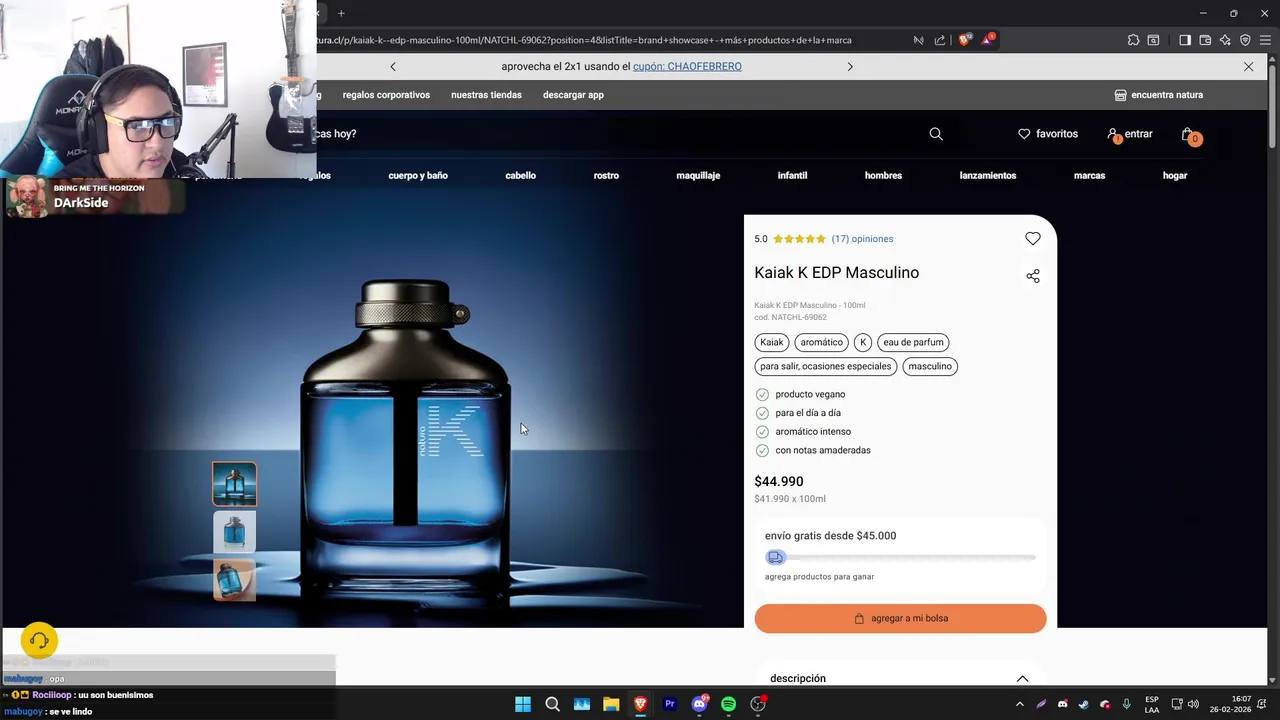Open the cabello menu
This screenshot has height=720, width=1280.
520,175
